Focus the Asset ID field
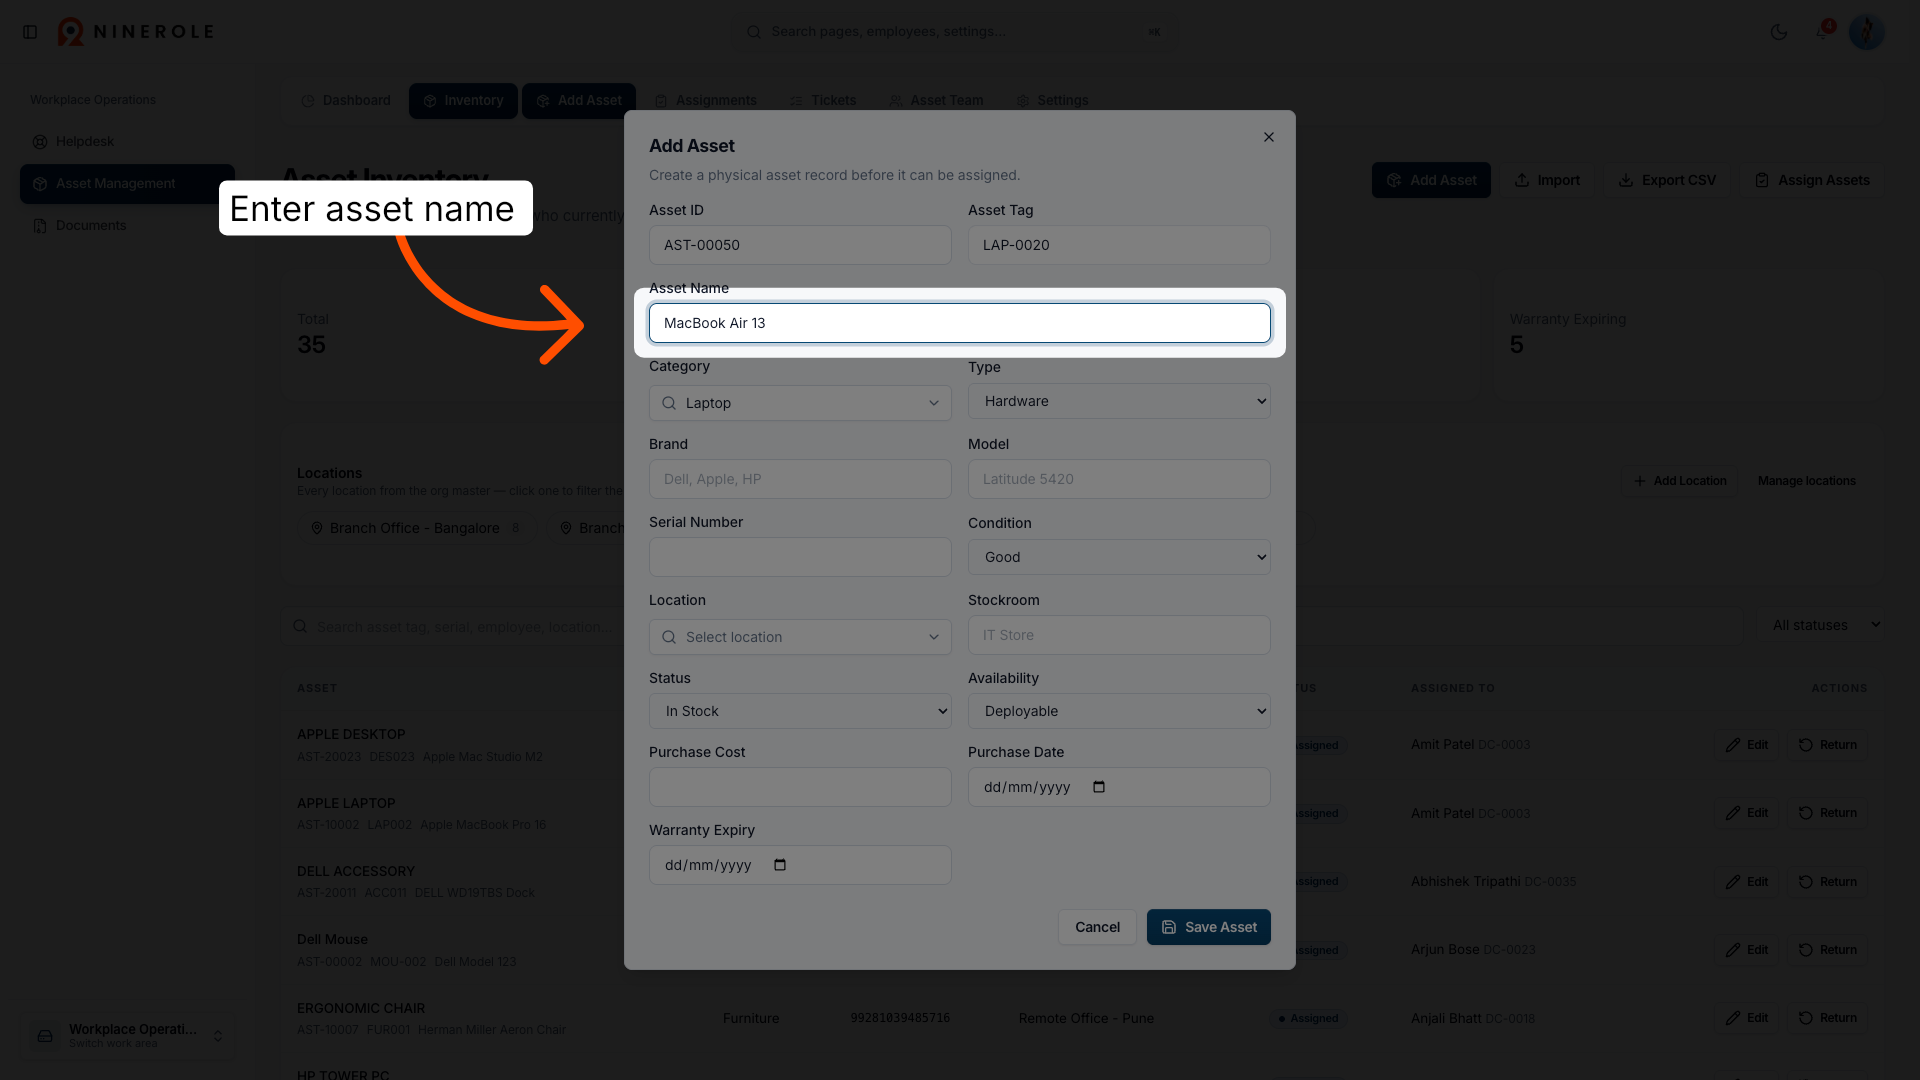This screenshot has height=1080, width=1920. pos(800,245)
